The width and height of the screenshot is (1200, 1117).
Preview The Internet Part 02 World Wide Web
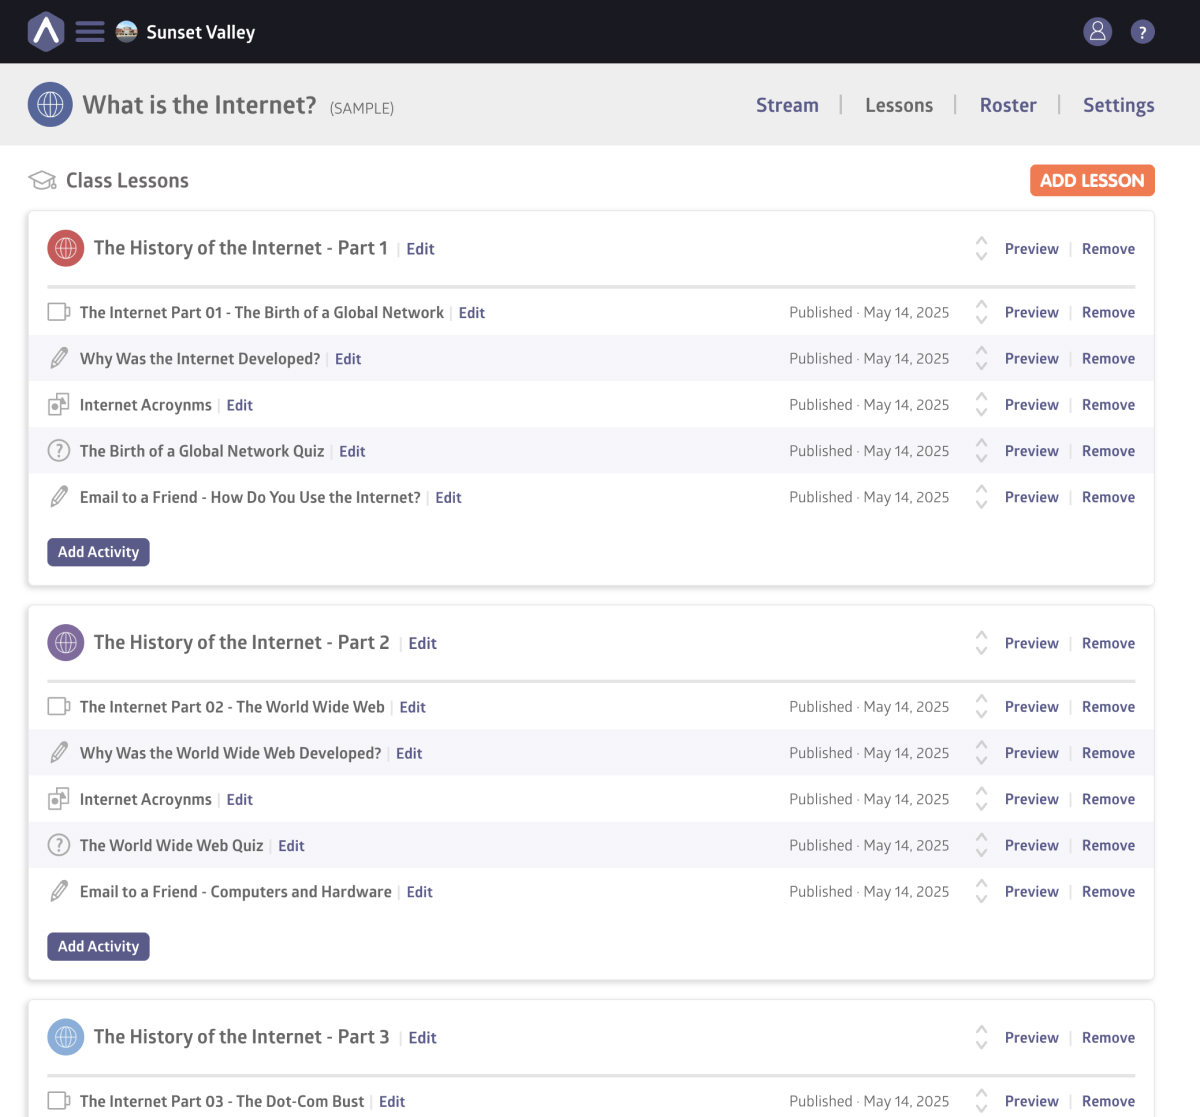(x=1031, y=707)
